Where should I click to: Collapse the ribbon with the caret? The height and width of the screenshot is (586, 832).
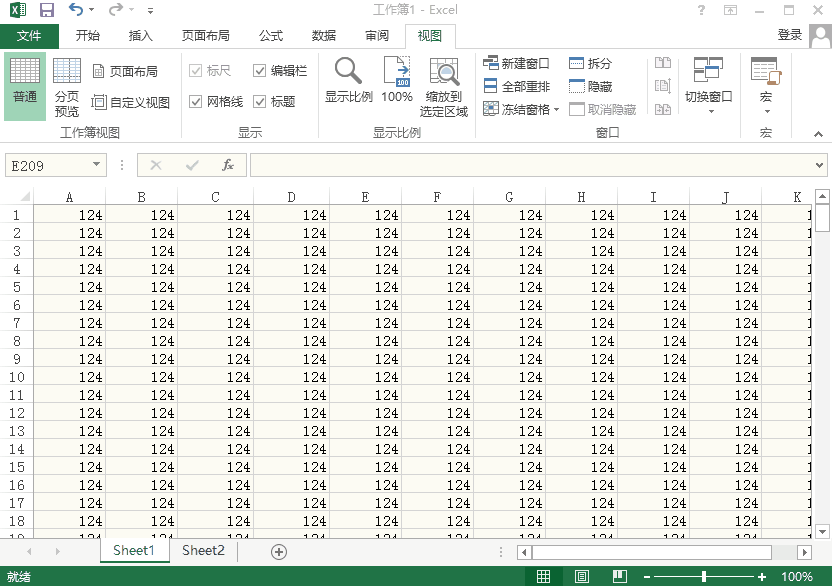tap(819, 134)
